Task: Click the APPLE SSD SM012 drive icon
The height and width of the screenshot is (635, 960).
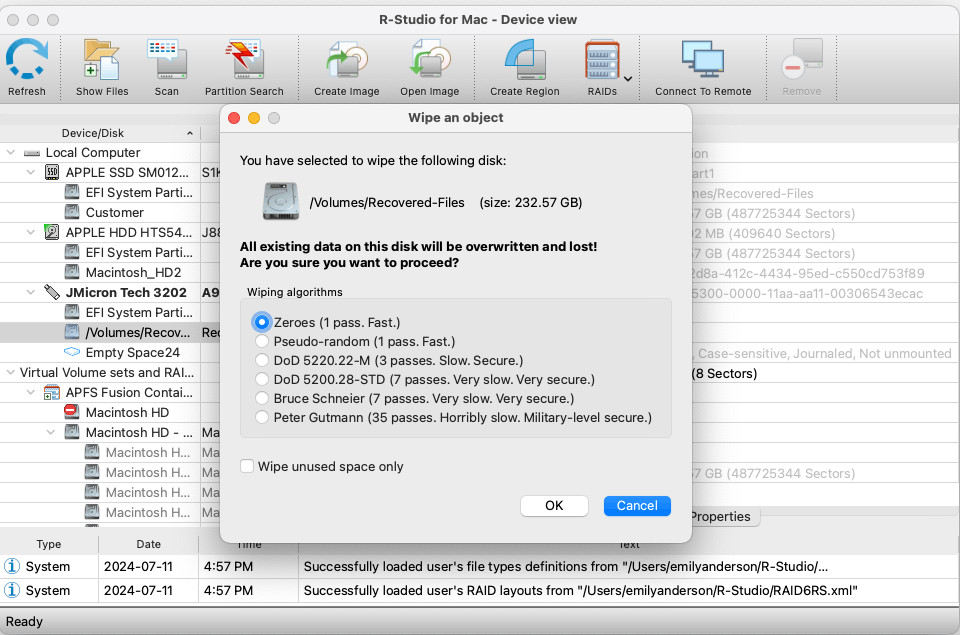Action: tap(52, 173)
